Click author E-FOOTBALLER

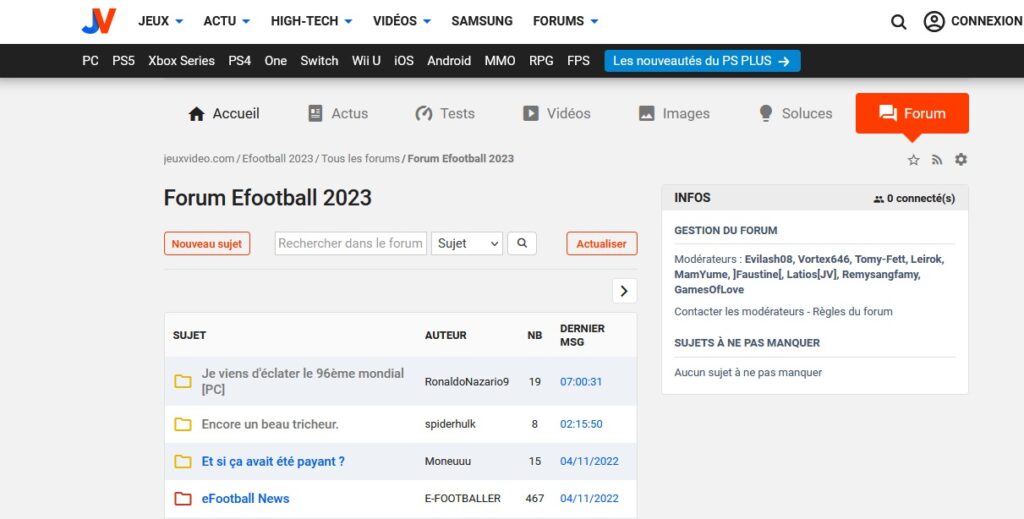pos(462,499)
